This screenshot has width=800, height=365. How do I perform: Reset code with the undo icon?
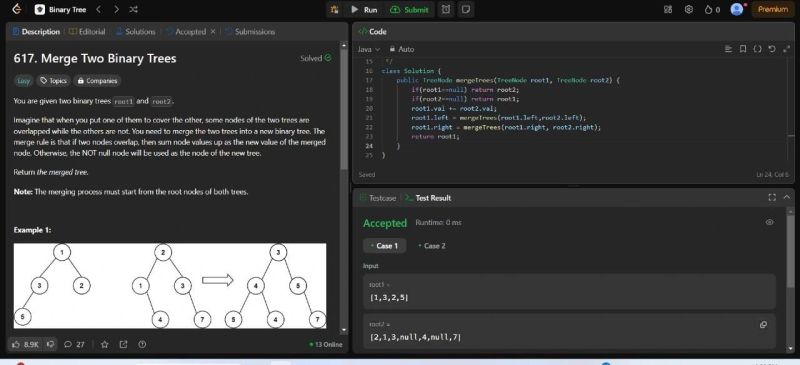[771, 49]
